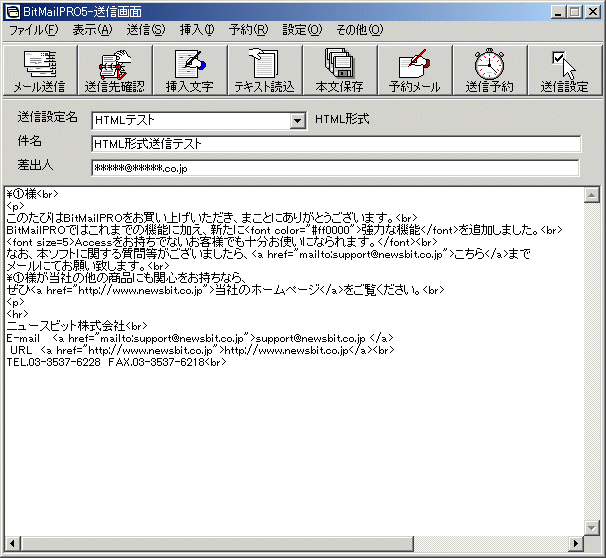Open the 挿入(I) menu
The image size is (606, 558).
[x=197, y=30]
